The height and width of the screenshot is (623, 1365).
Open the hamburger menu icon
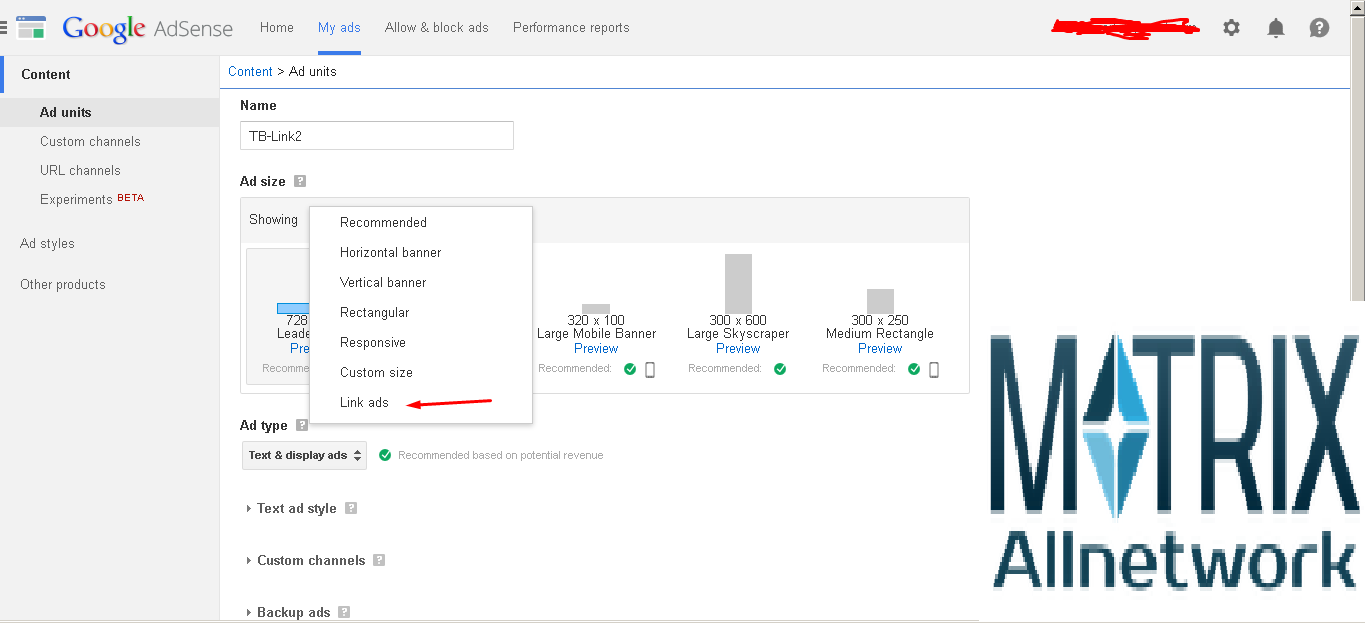click(x=5, y=28)
